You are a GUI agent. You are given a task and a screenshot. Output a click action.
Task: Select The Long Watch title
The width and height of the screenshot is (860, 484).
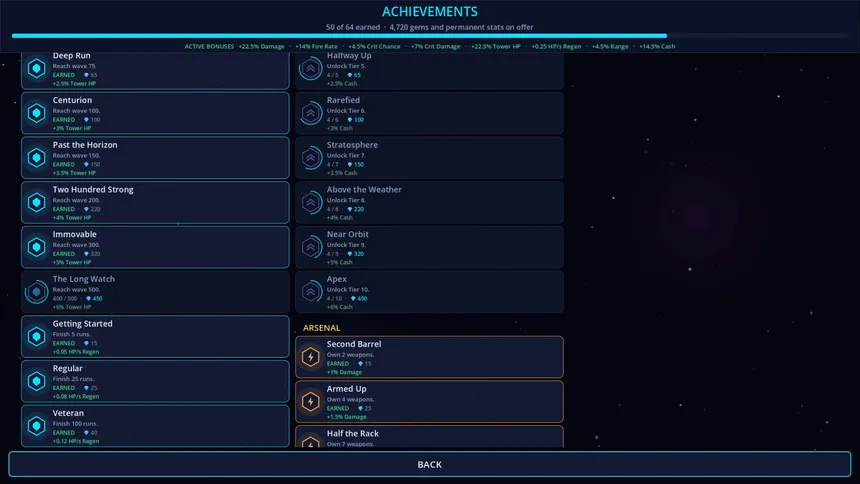coord(84,279)
